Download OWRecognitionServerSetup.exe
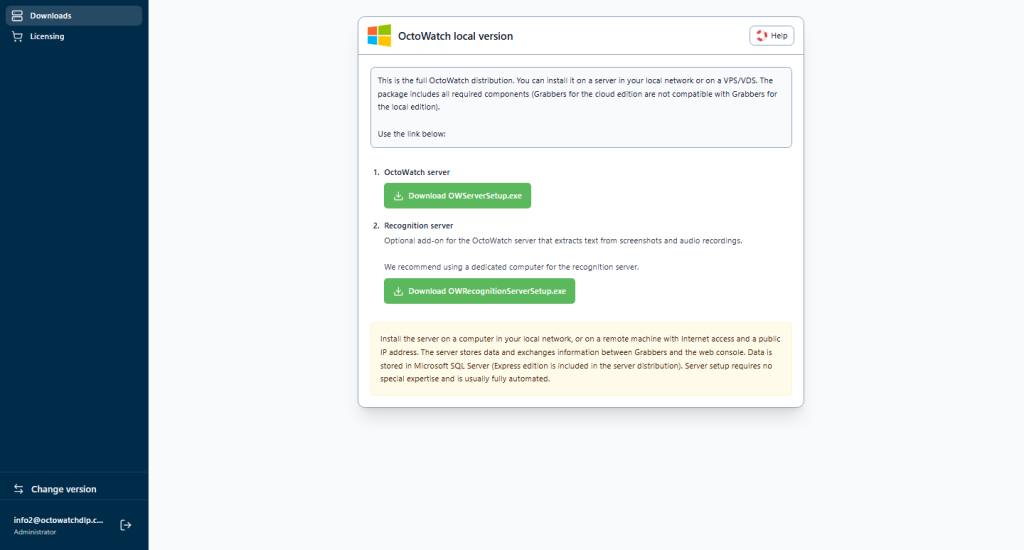 click(x=479, y=291)
